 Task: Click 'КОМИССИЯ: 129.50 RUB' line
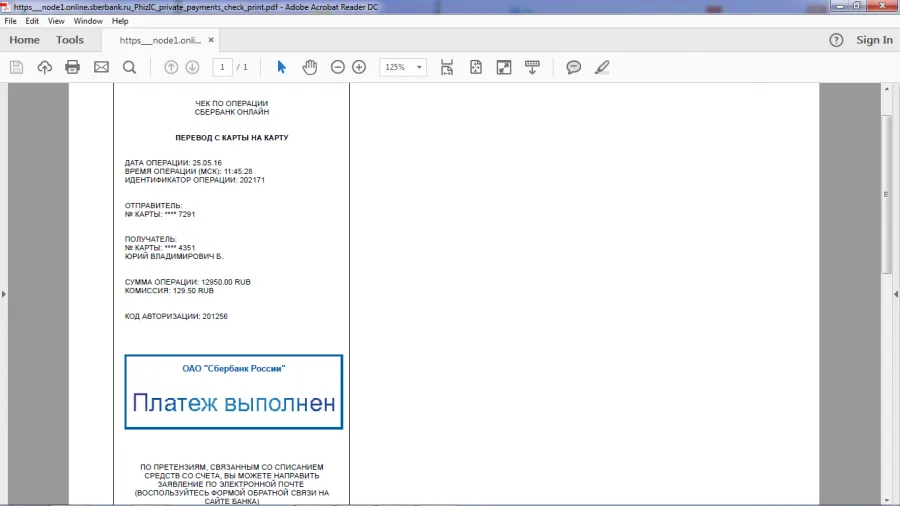[169, 291]
